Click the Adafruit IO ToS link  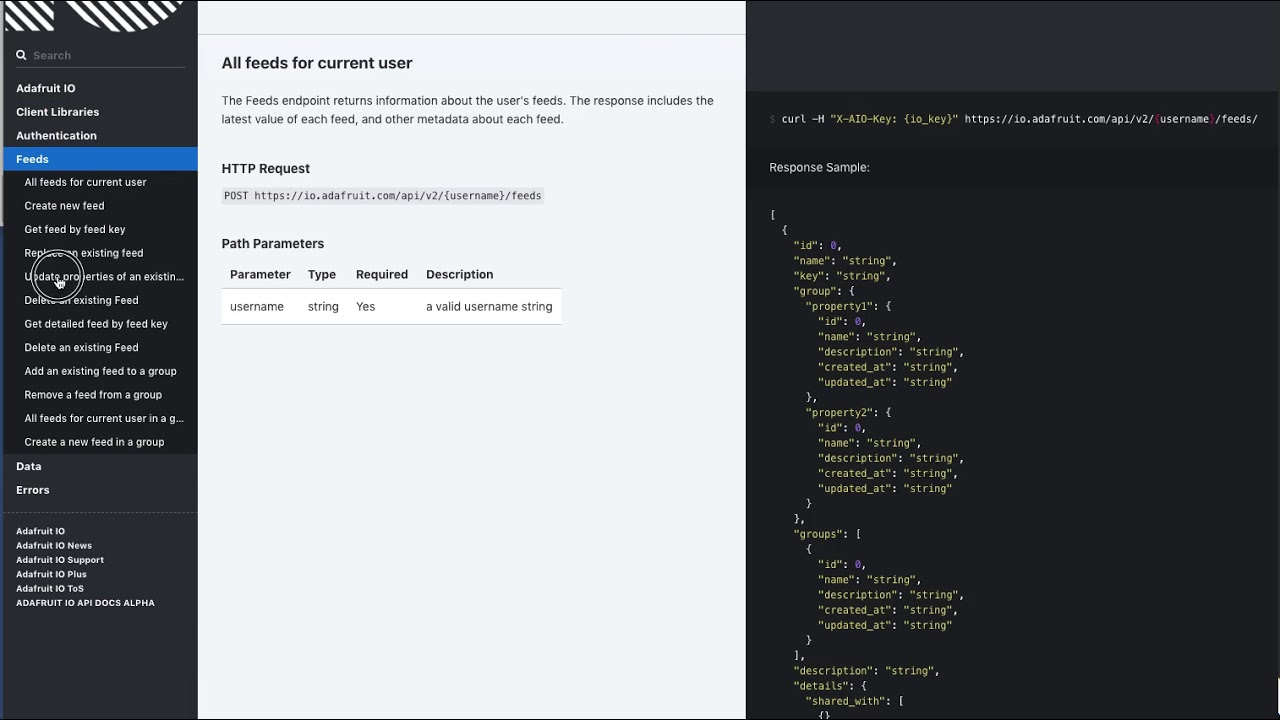tap(50, 589)
